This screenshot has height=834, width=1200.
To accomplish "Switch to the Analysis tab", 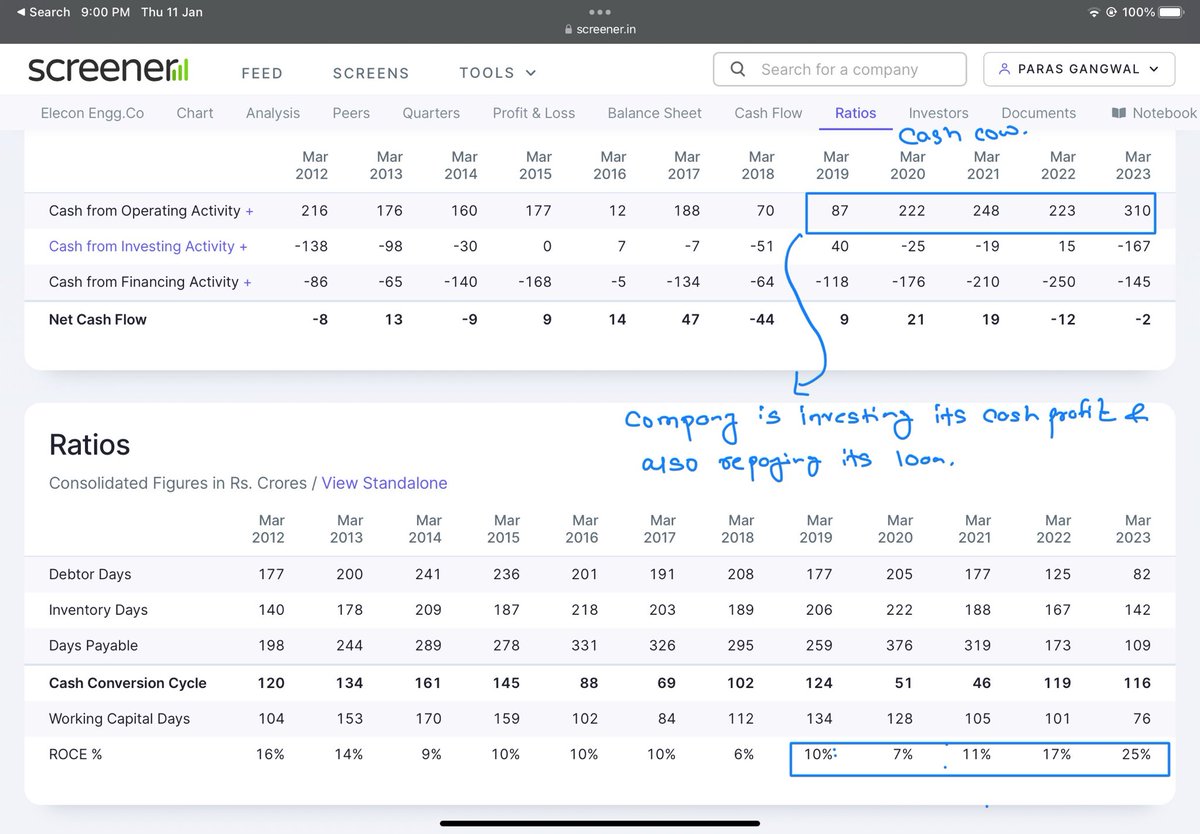I will click(273, 113).
